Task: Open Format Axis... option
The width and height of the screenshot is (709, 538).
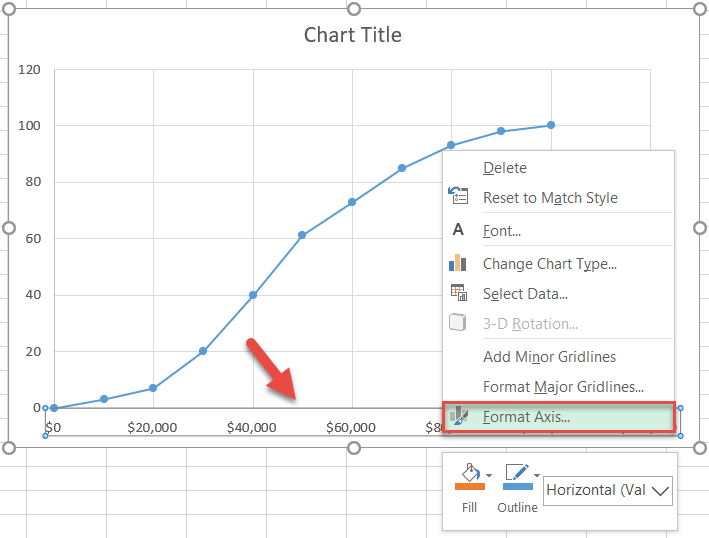Action: [x=559, y=416]
